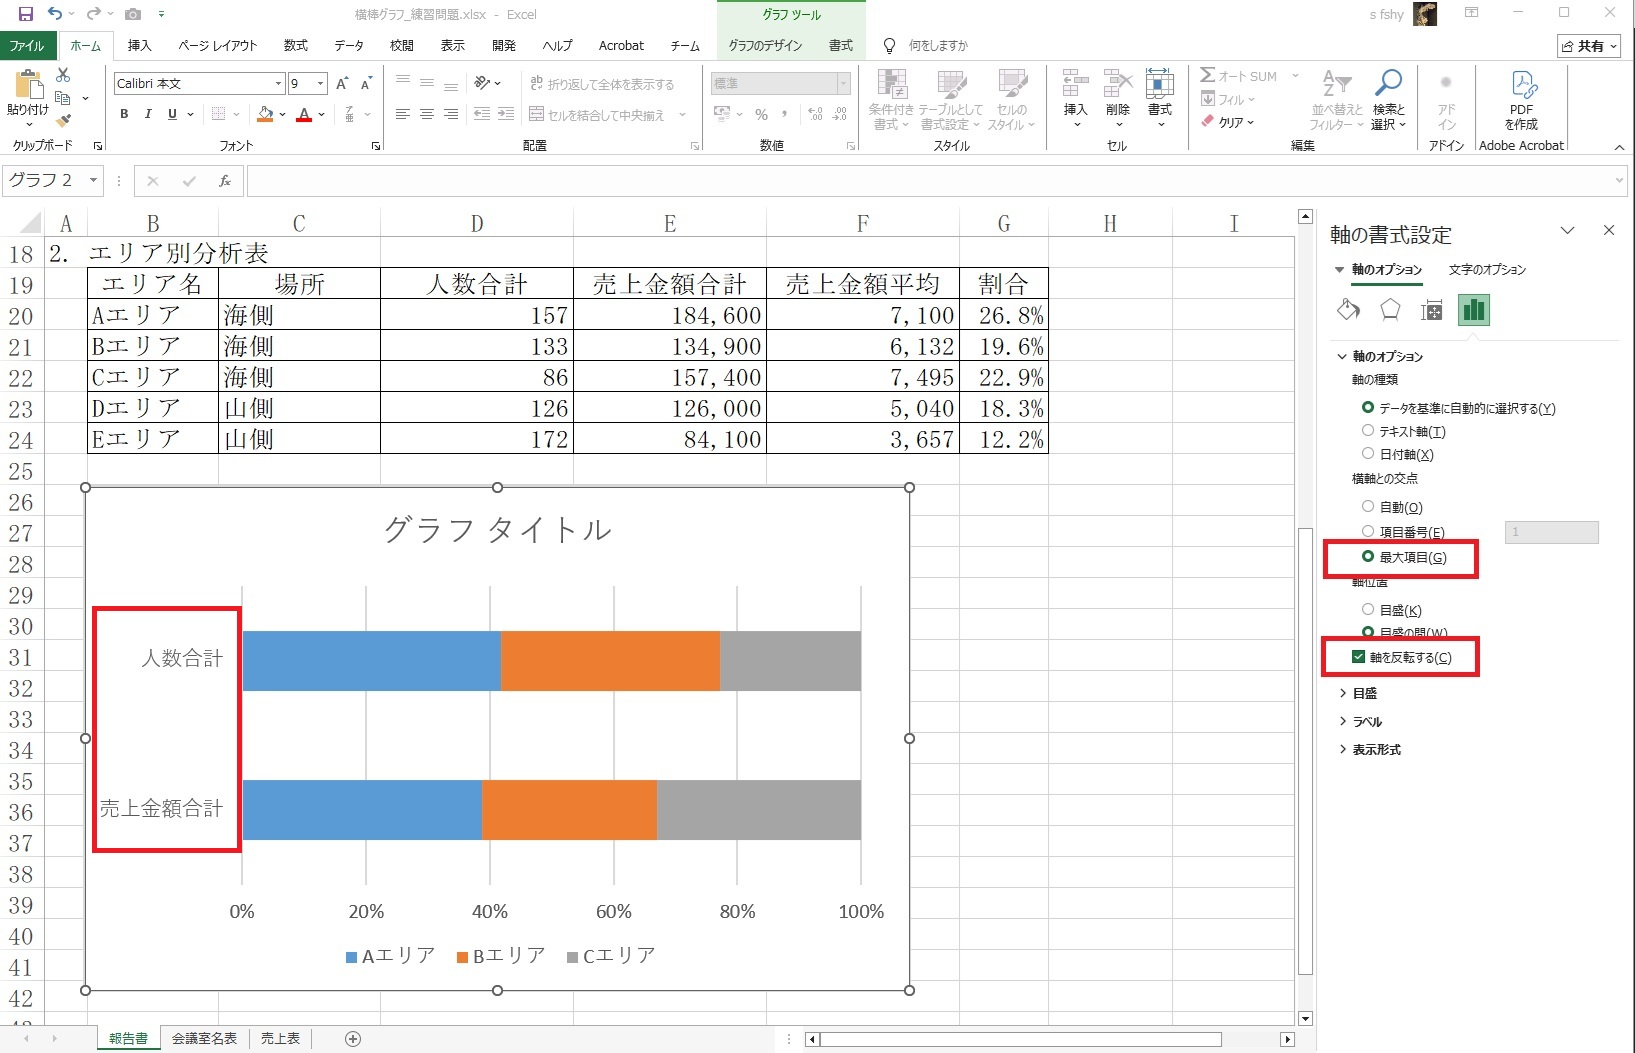Viewport: 1635px width, 1053px height.
Task: Click the Conditional Formatting icon
Action: [891, 86]
